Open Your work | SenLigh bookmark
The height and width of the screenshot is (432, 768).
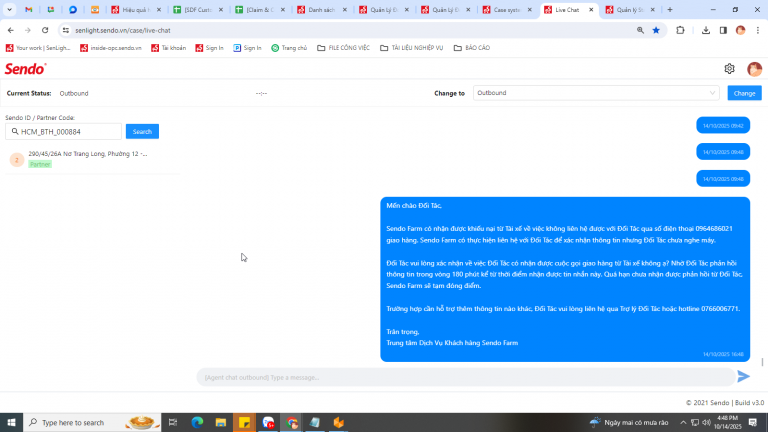(x=38, y=48)
